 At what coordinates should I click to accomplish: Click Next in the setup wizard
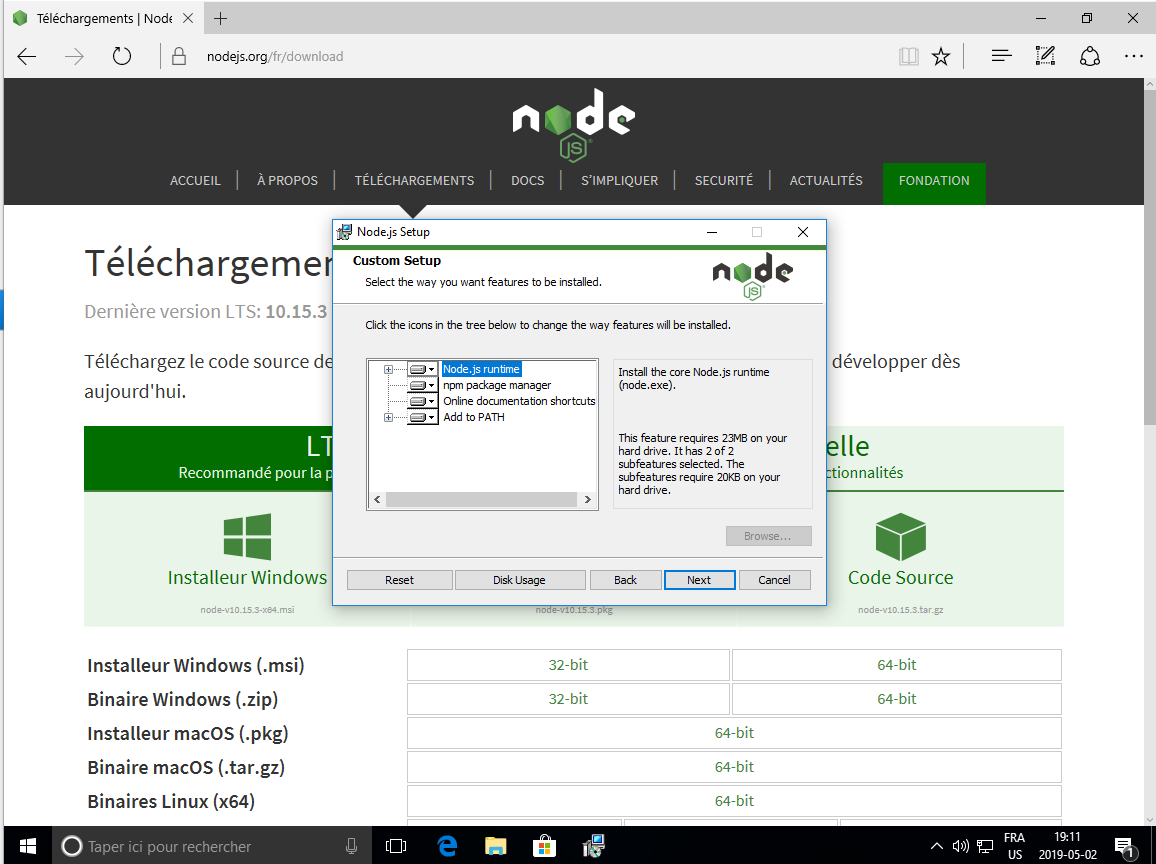click(699, 580)
